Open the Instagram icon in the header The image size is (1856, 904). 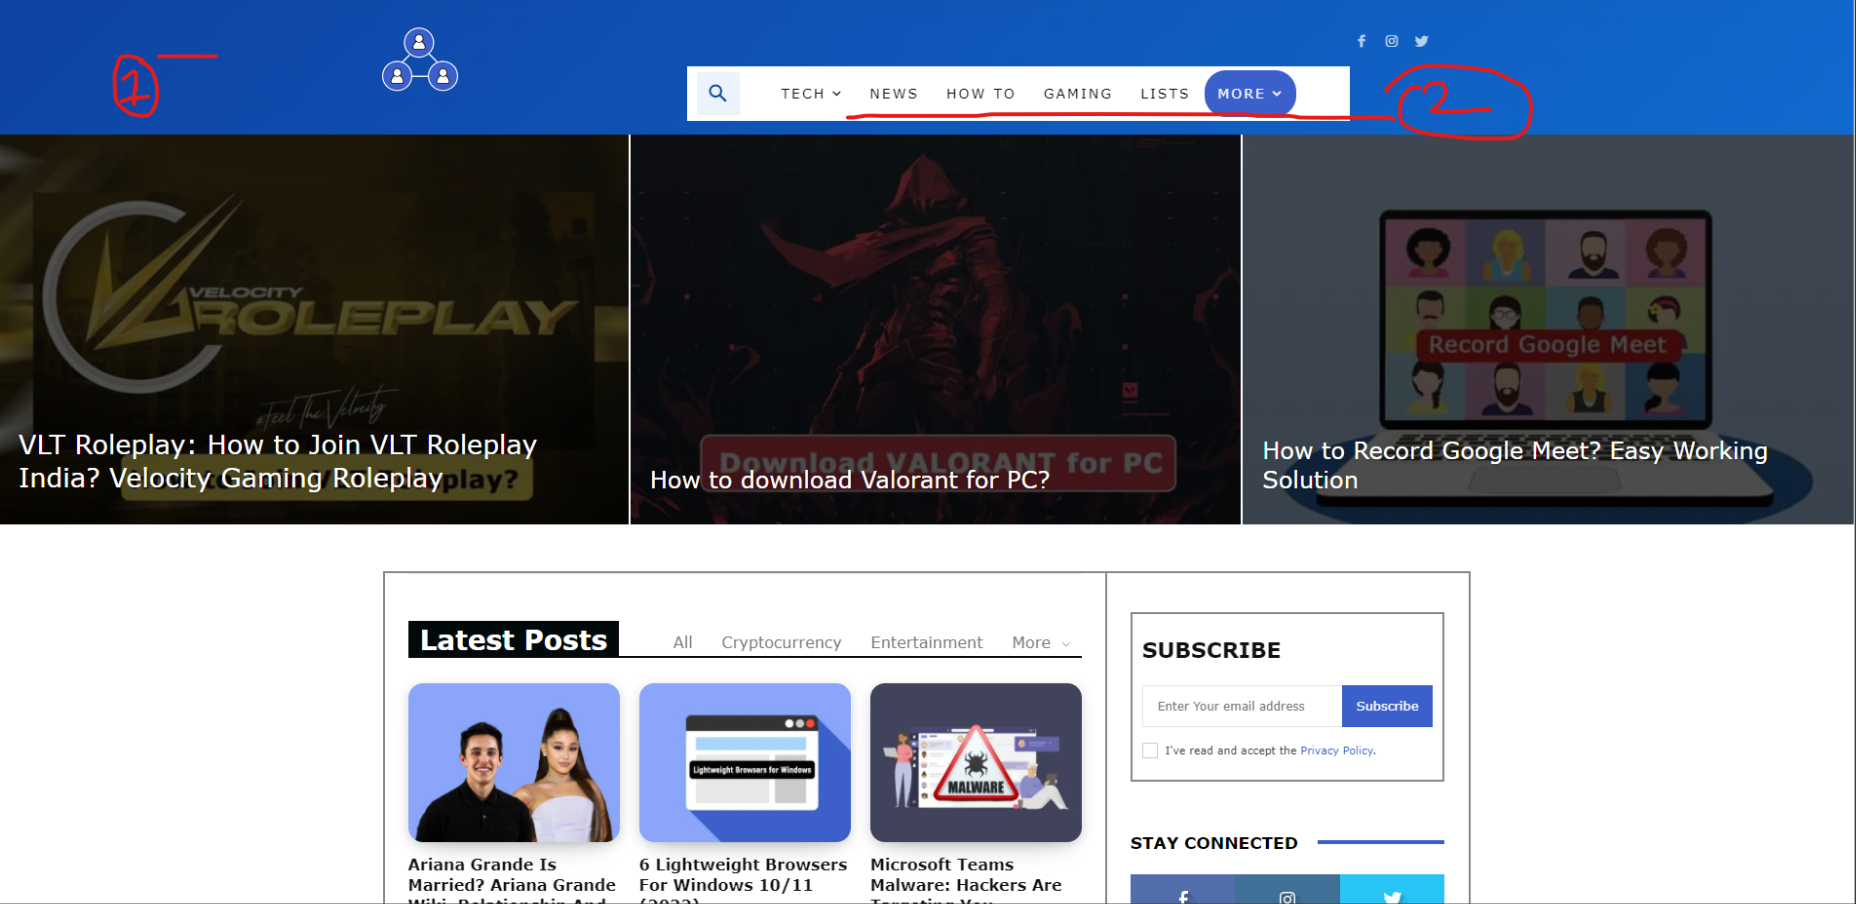pyautogui.click(x=1391, y=41)
